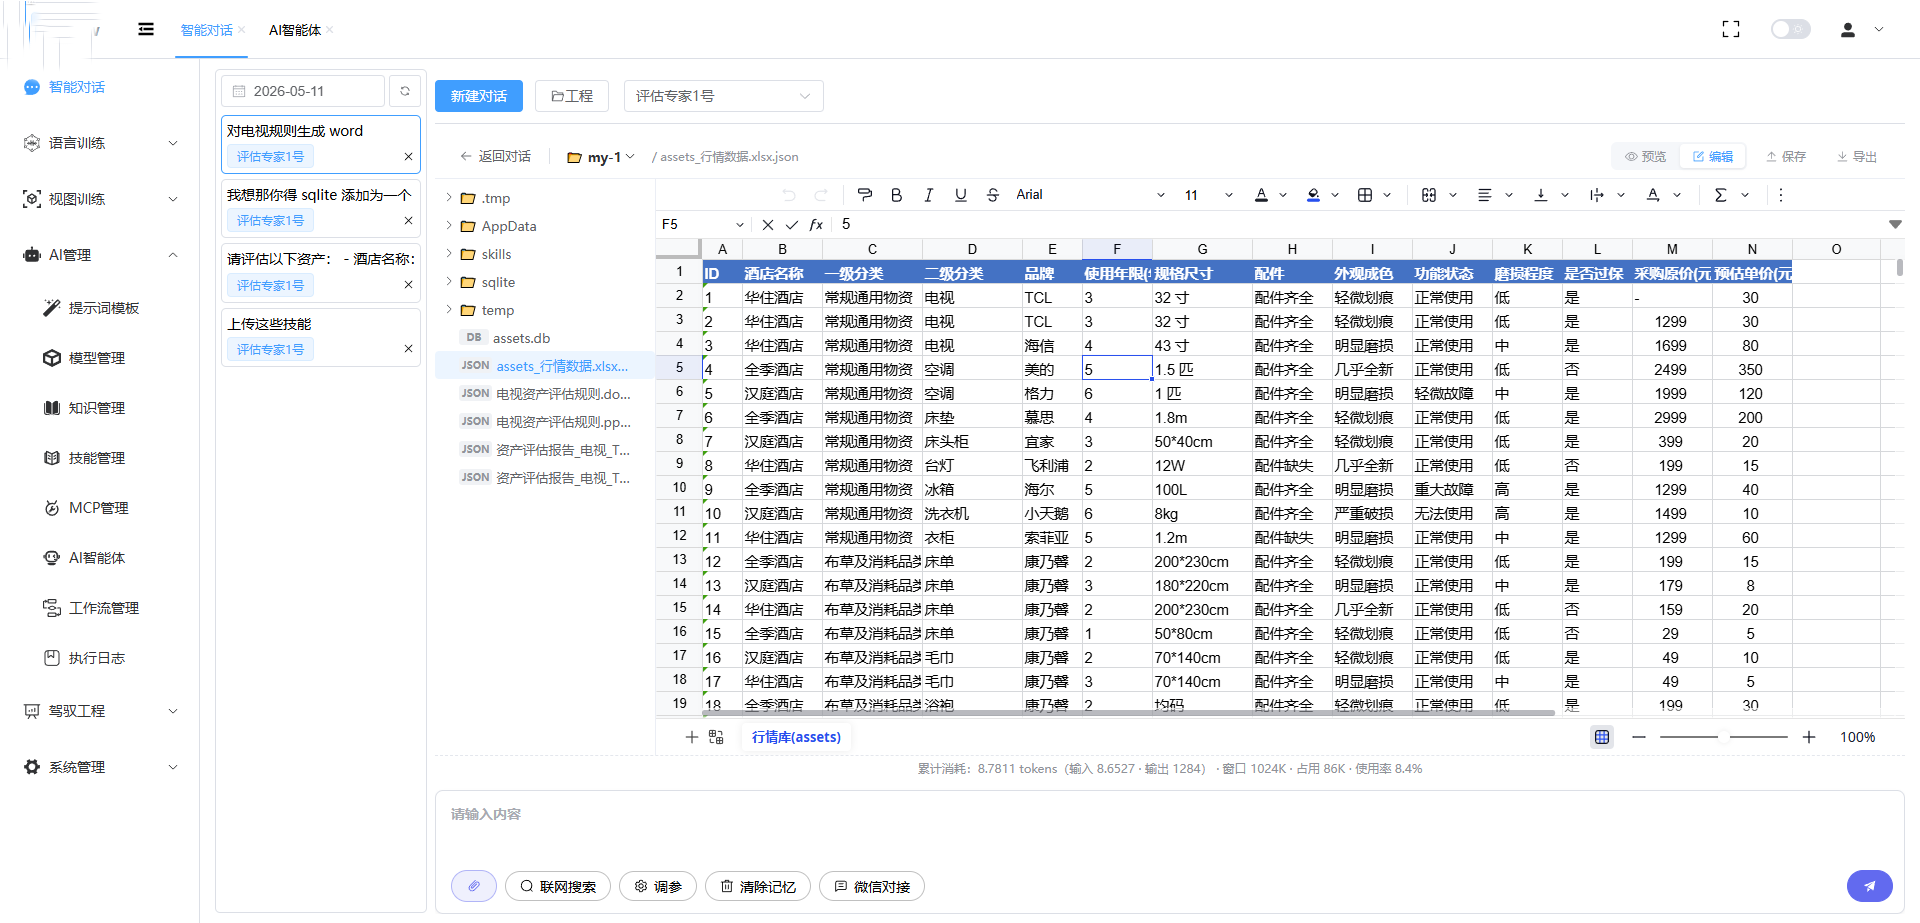The image size is (1920, 923).
Task: Toggle italic formatting
Action: click(929, 195)
